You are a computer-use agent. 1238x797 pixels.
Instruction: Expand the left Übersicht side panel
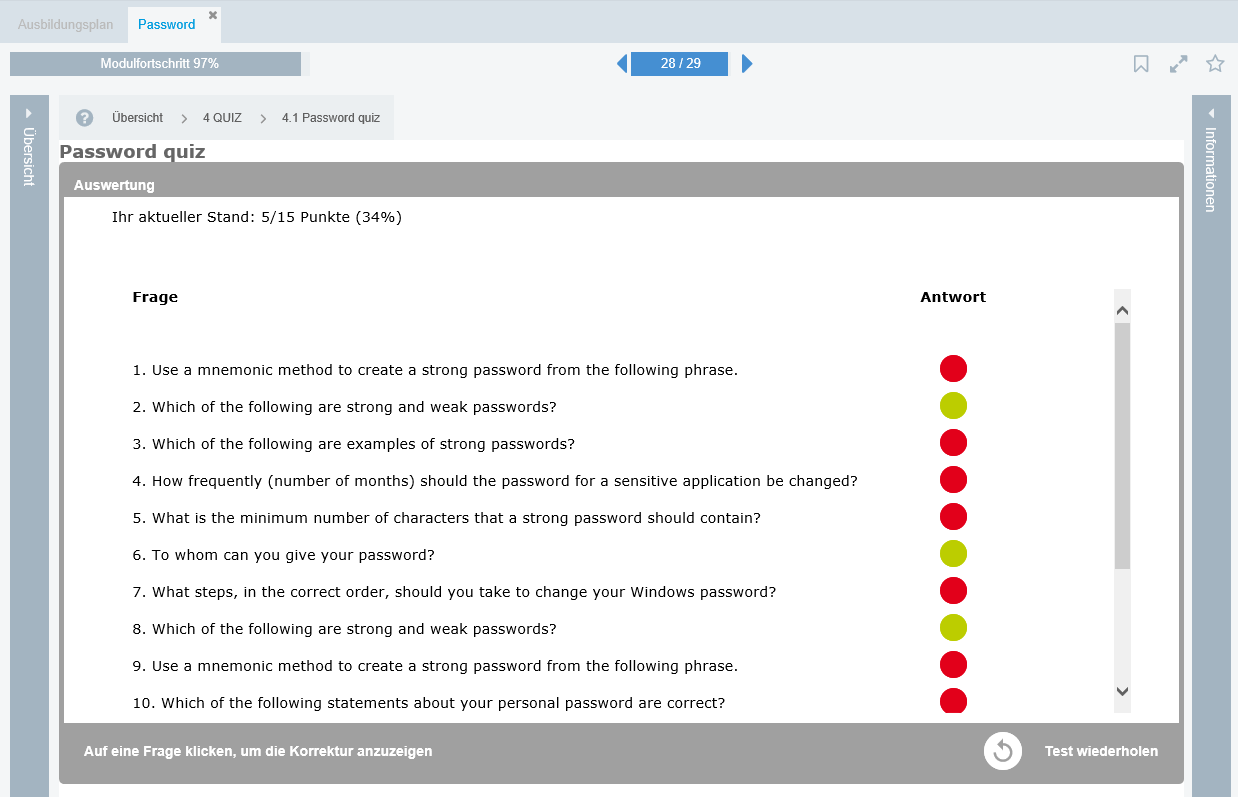point(29,150)
